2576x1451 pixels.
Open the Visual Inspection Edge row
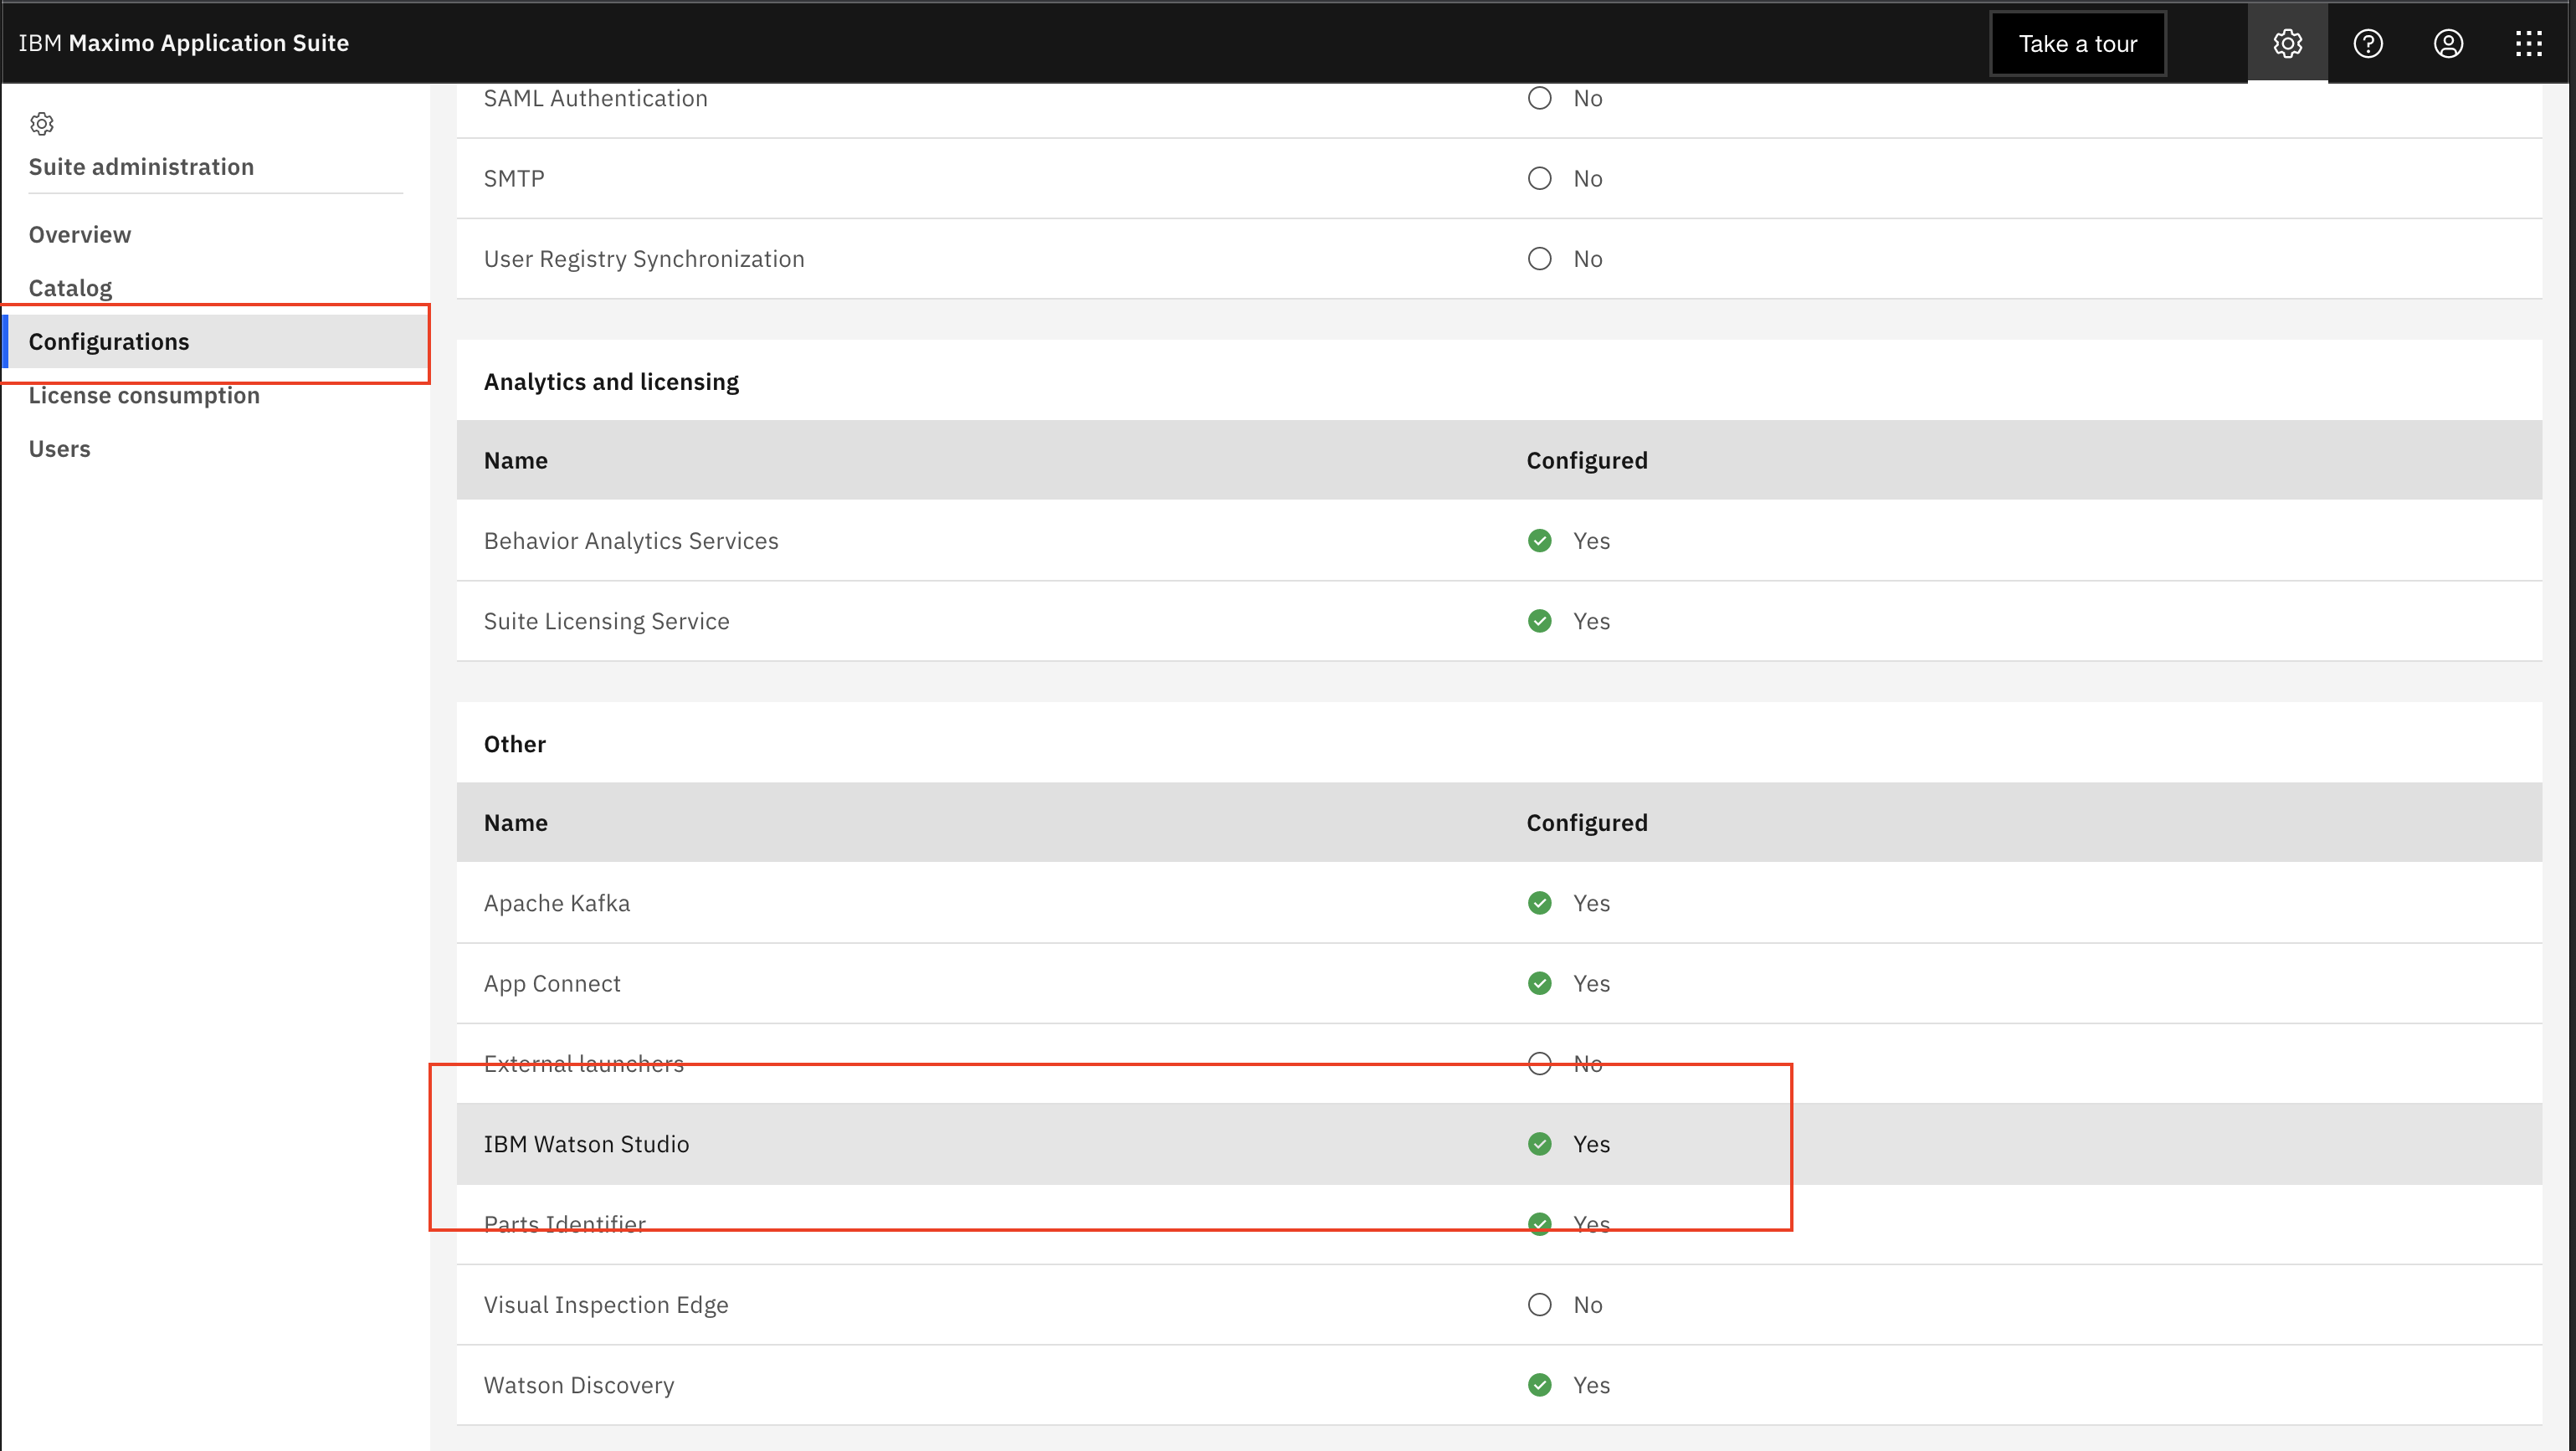click(x=1499, y=1304)
